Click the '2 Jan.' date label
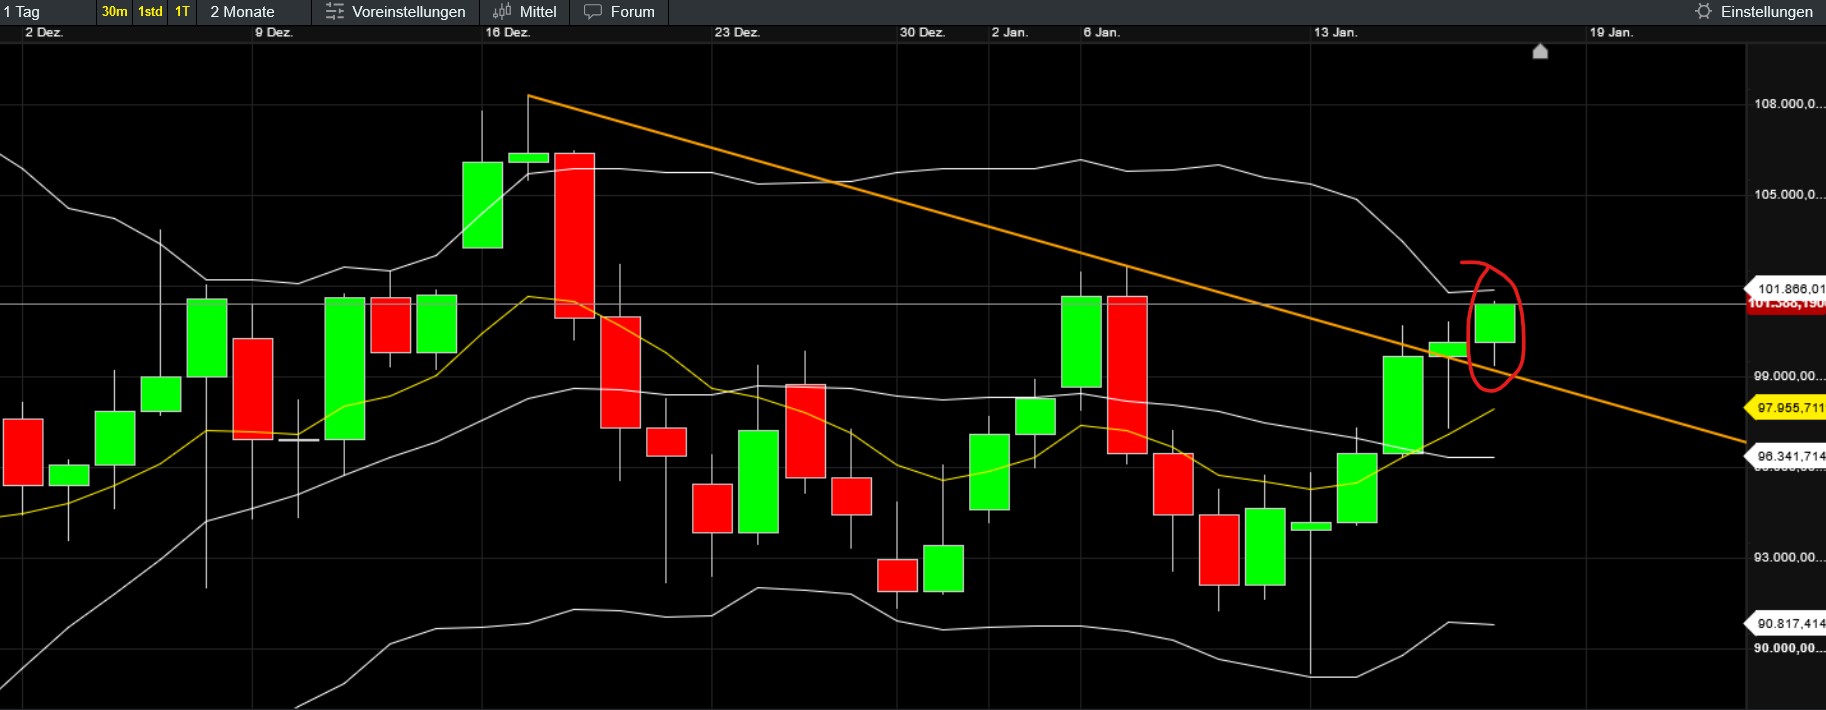Image resolution: width=1826 pixels, height=710 pixels. (1009, 33)
